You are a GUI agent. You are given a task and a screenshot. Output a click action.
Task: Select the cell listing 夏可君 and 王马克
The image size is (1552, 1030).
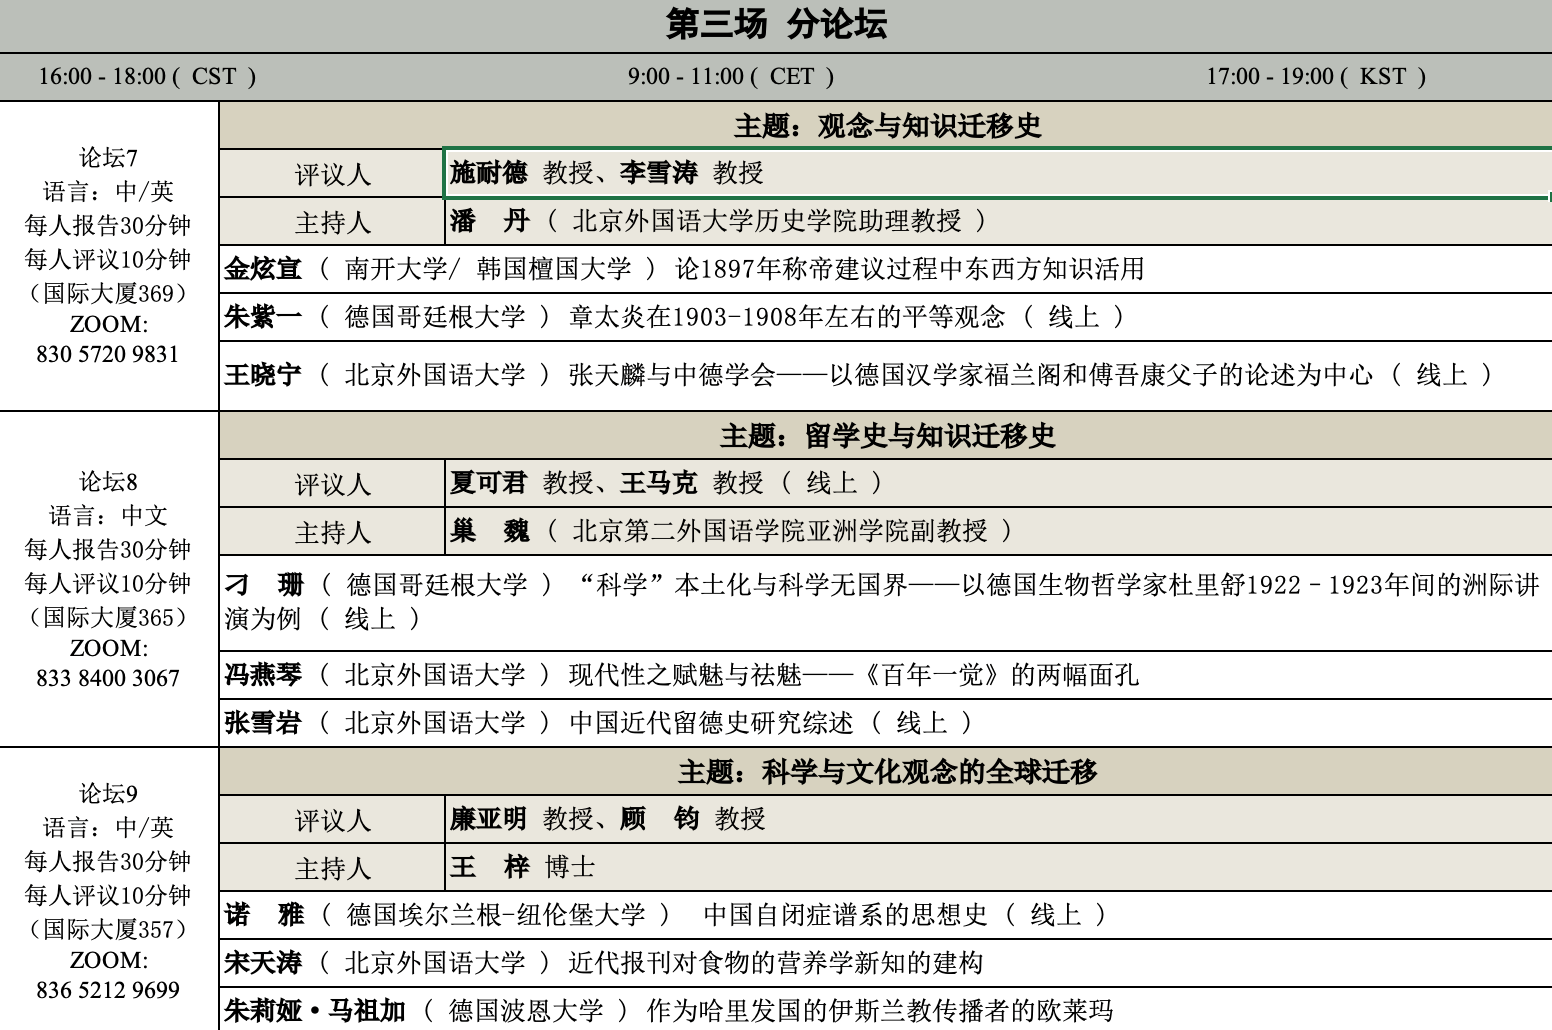click(996, 484)
